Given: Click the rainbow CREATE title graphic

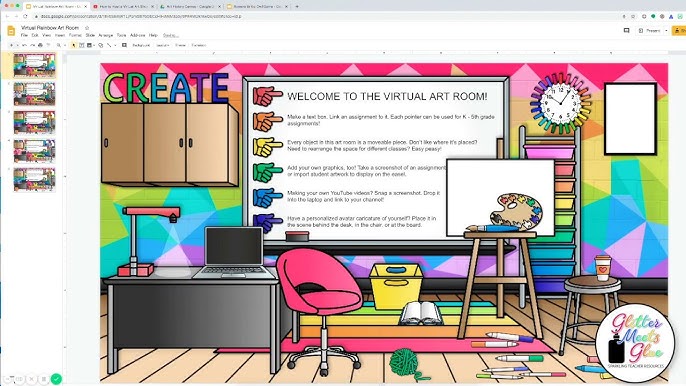Looking at the screenshot, I should tap(166, 87).
